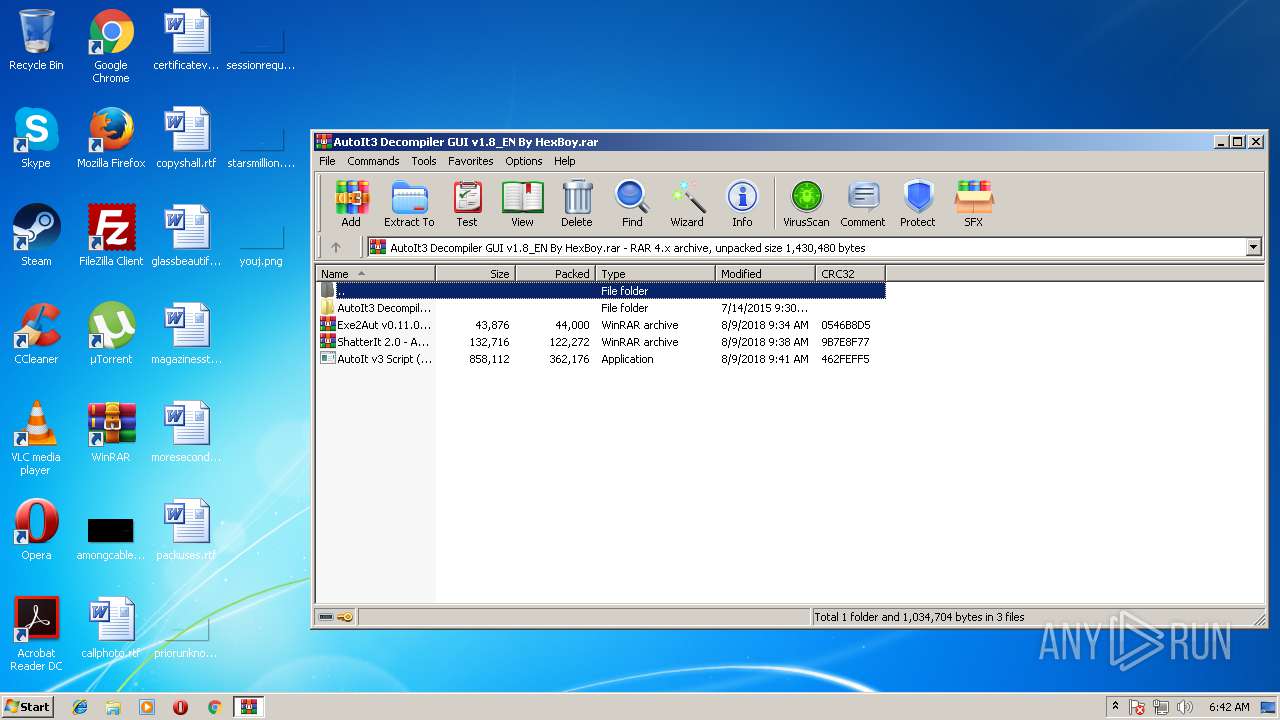Click µTorrent desktop icon
This screenshot has width=1280, height=720.
click(x=111, y=334)
